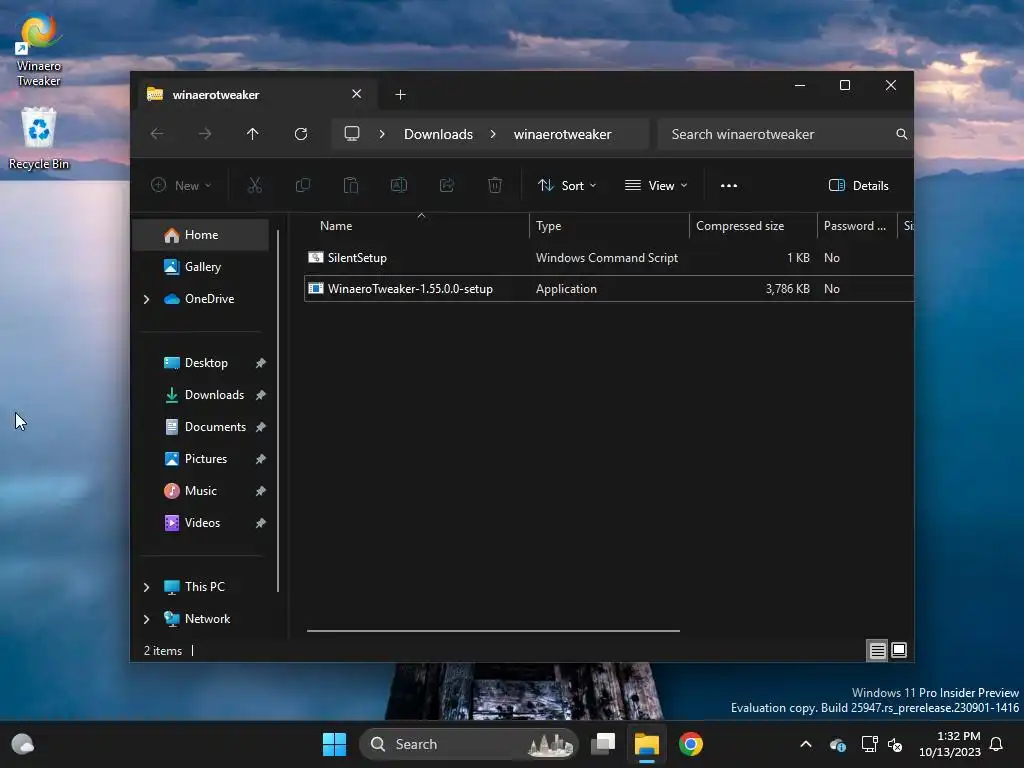The image size is (1024, 768).
Task: Click Winaero Tweaker desktop shortcut
Action: pos(39,50)
